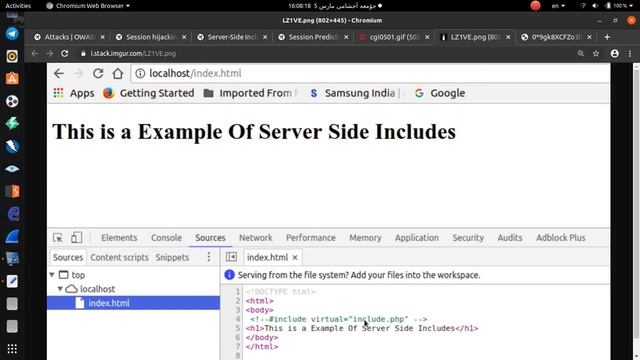The width and height of the screenshot is (640, 360).
Task: Click the site info icon before localhost
Action: [x=140, y=73]
